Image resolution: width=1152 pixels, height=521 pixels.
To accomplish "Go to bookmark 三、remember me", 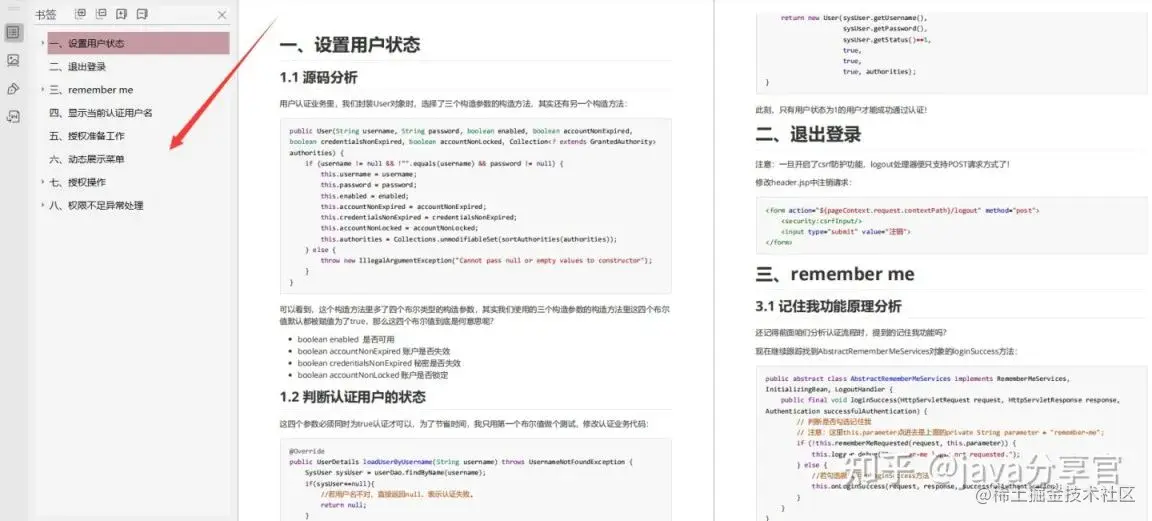I will point(91,90).
